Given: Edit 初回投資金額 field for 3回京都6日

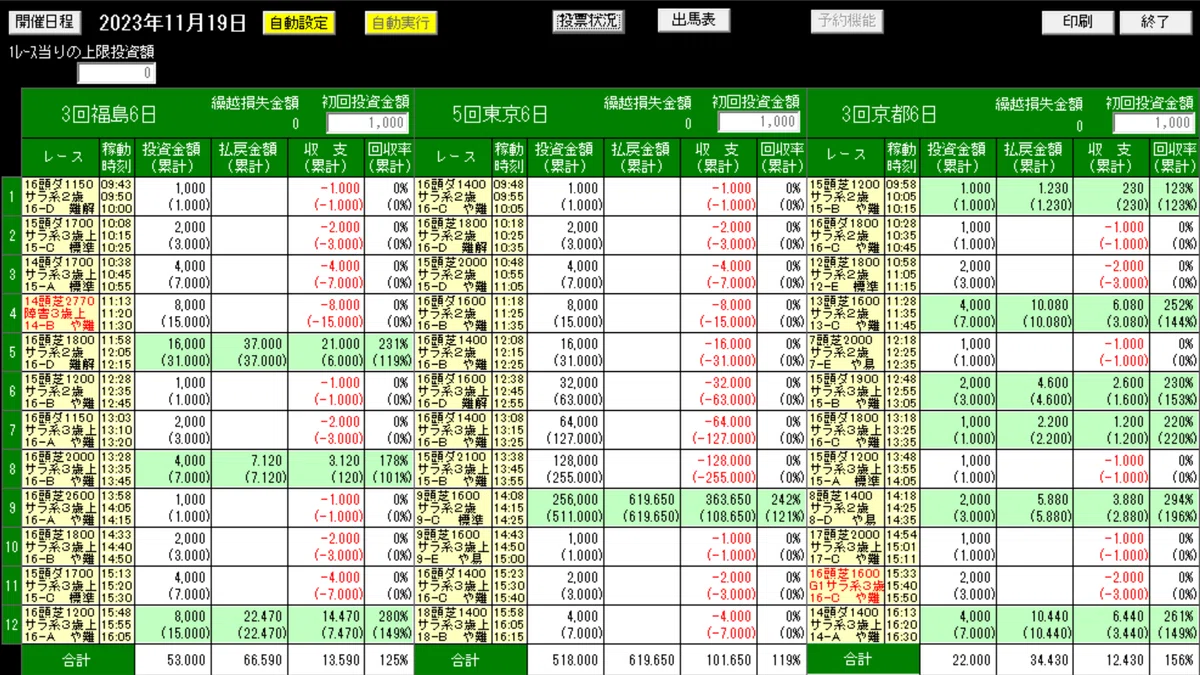Looking at the screenshot, I should (x=1154, y=122).
